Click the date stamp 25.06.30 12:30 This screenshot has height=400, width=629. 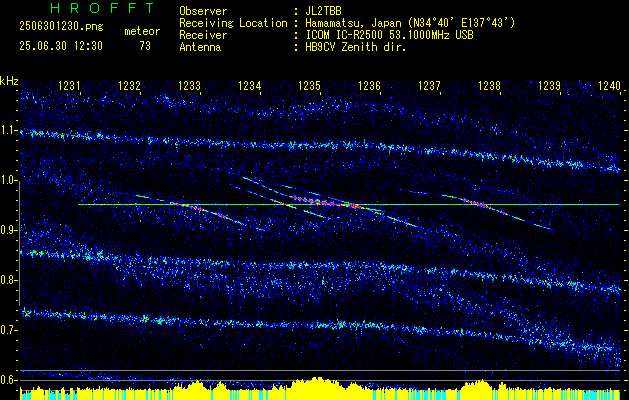click(61, 46)
